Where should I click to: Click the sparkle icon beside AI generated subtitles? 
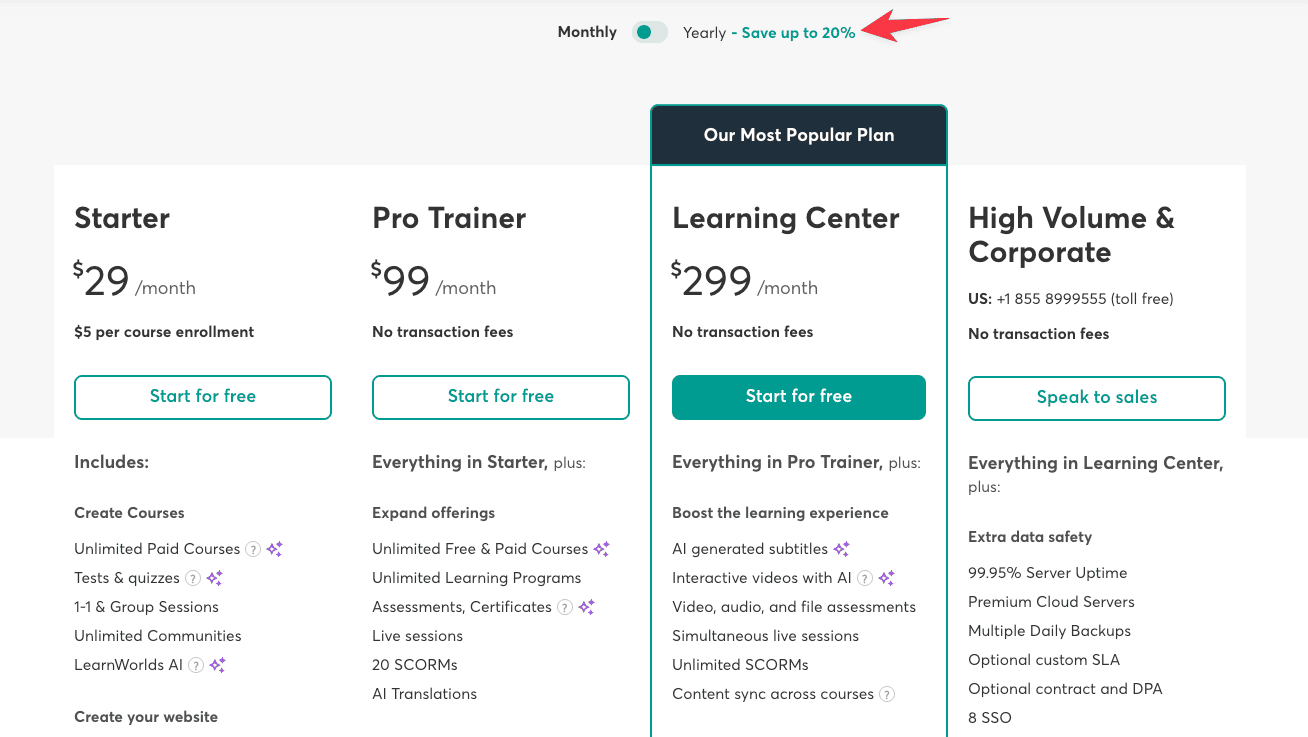[840, 548]
